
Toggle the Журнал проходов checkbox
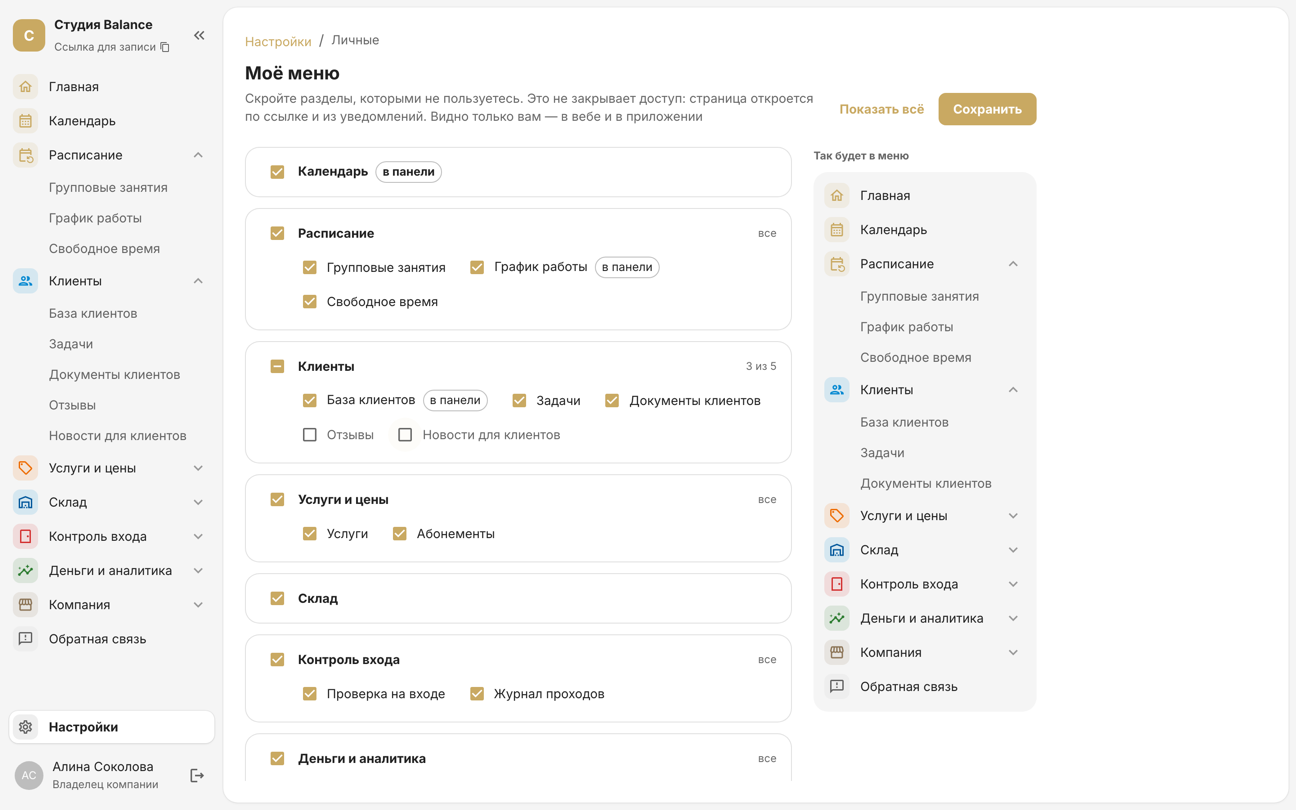(477, 694)
